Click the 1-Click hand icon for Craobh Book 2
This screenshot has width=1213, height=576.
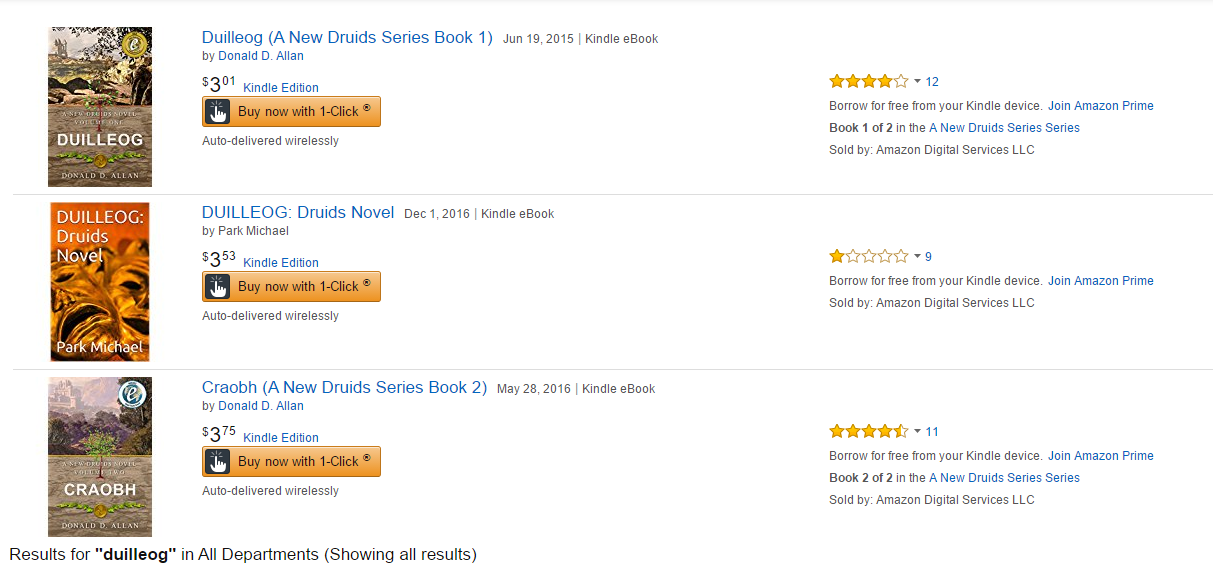tap(217, 462)
